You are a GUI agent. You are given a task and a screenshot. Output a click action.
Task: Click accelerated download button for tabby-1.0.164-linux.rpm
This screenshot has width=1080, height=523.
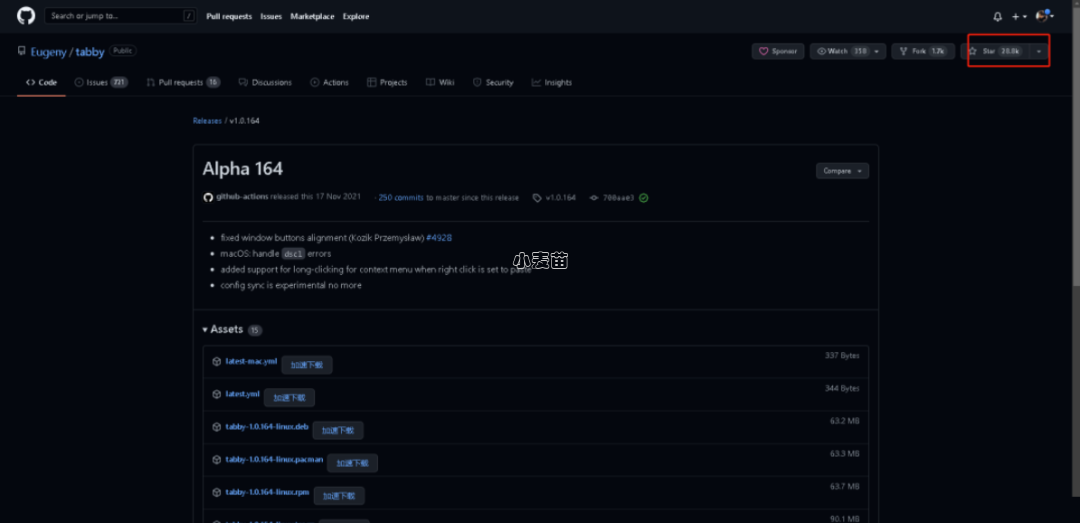pos(339,496)
